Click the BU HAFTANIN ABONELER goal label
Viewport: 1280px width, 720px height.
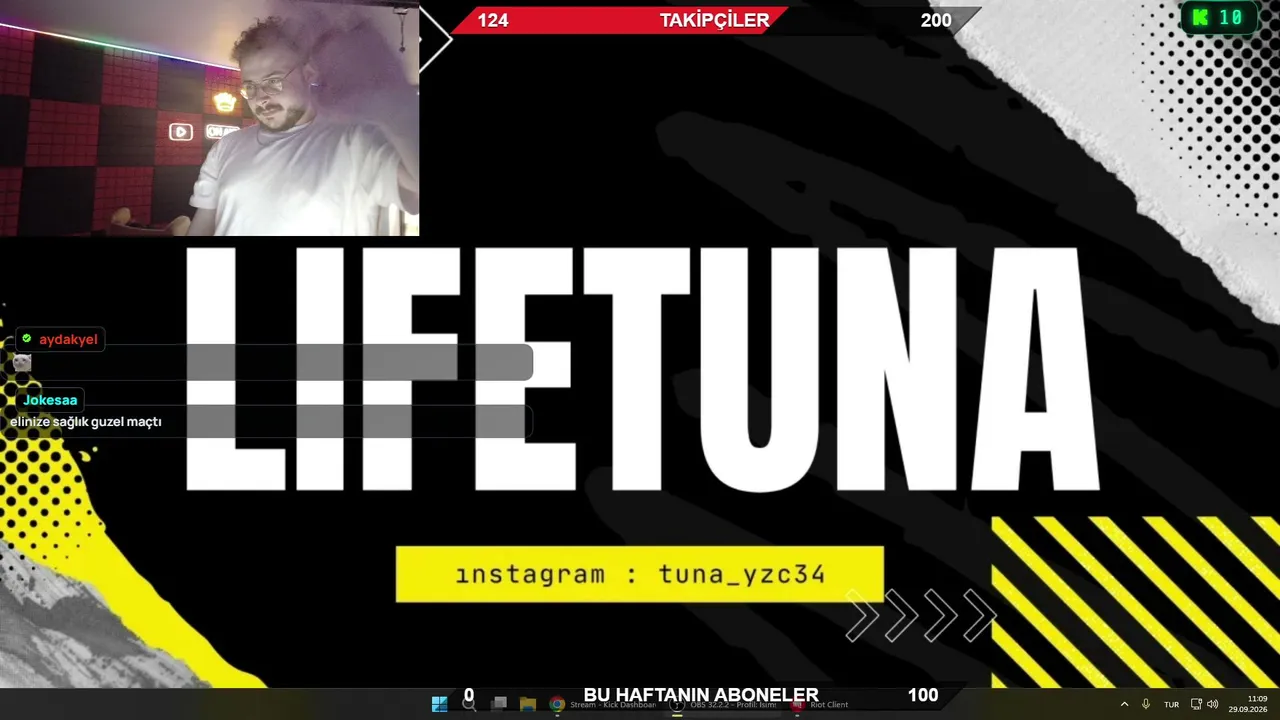point(701,695)
